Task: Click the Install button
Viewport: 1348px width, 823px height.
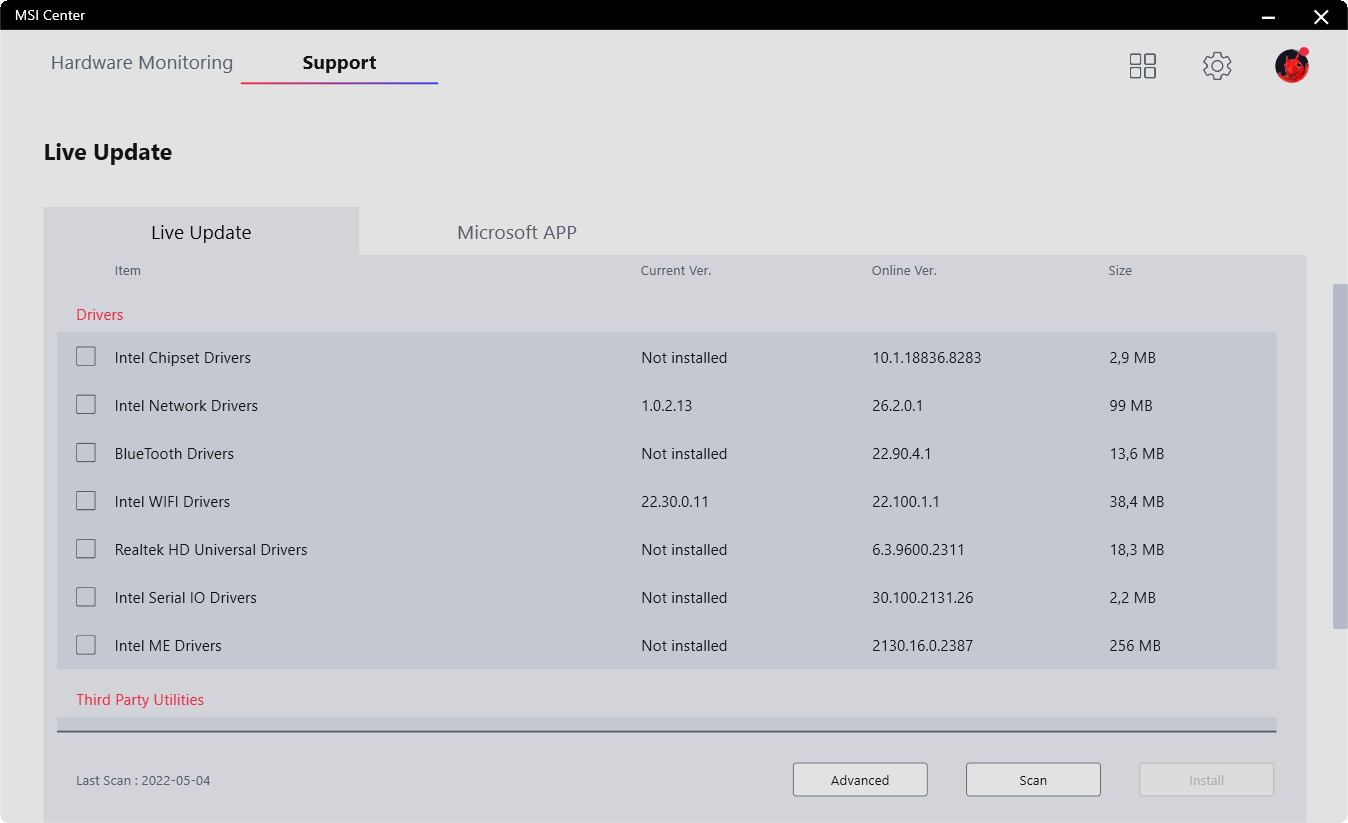Action: tap(1206, 780)
